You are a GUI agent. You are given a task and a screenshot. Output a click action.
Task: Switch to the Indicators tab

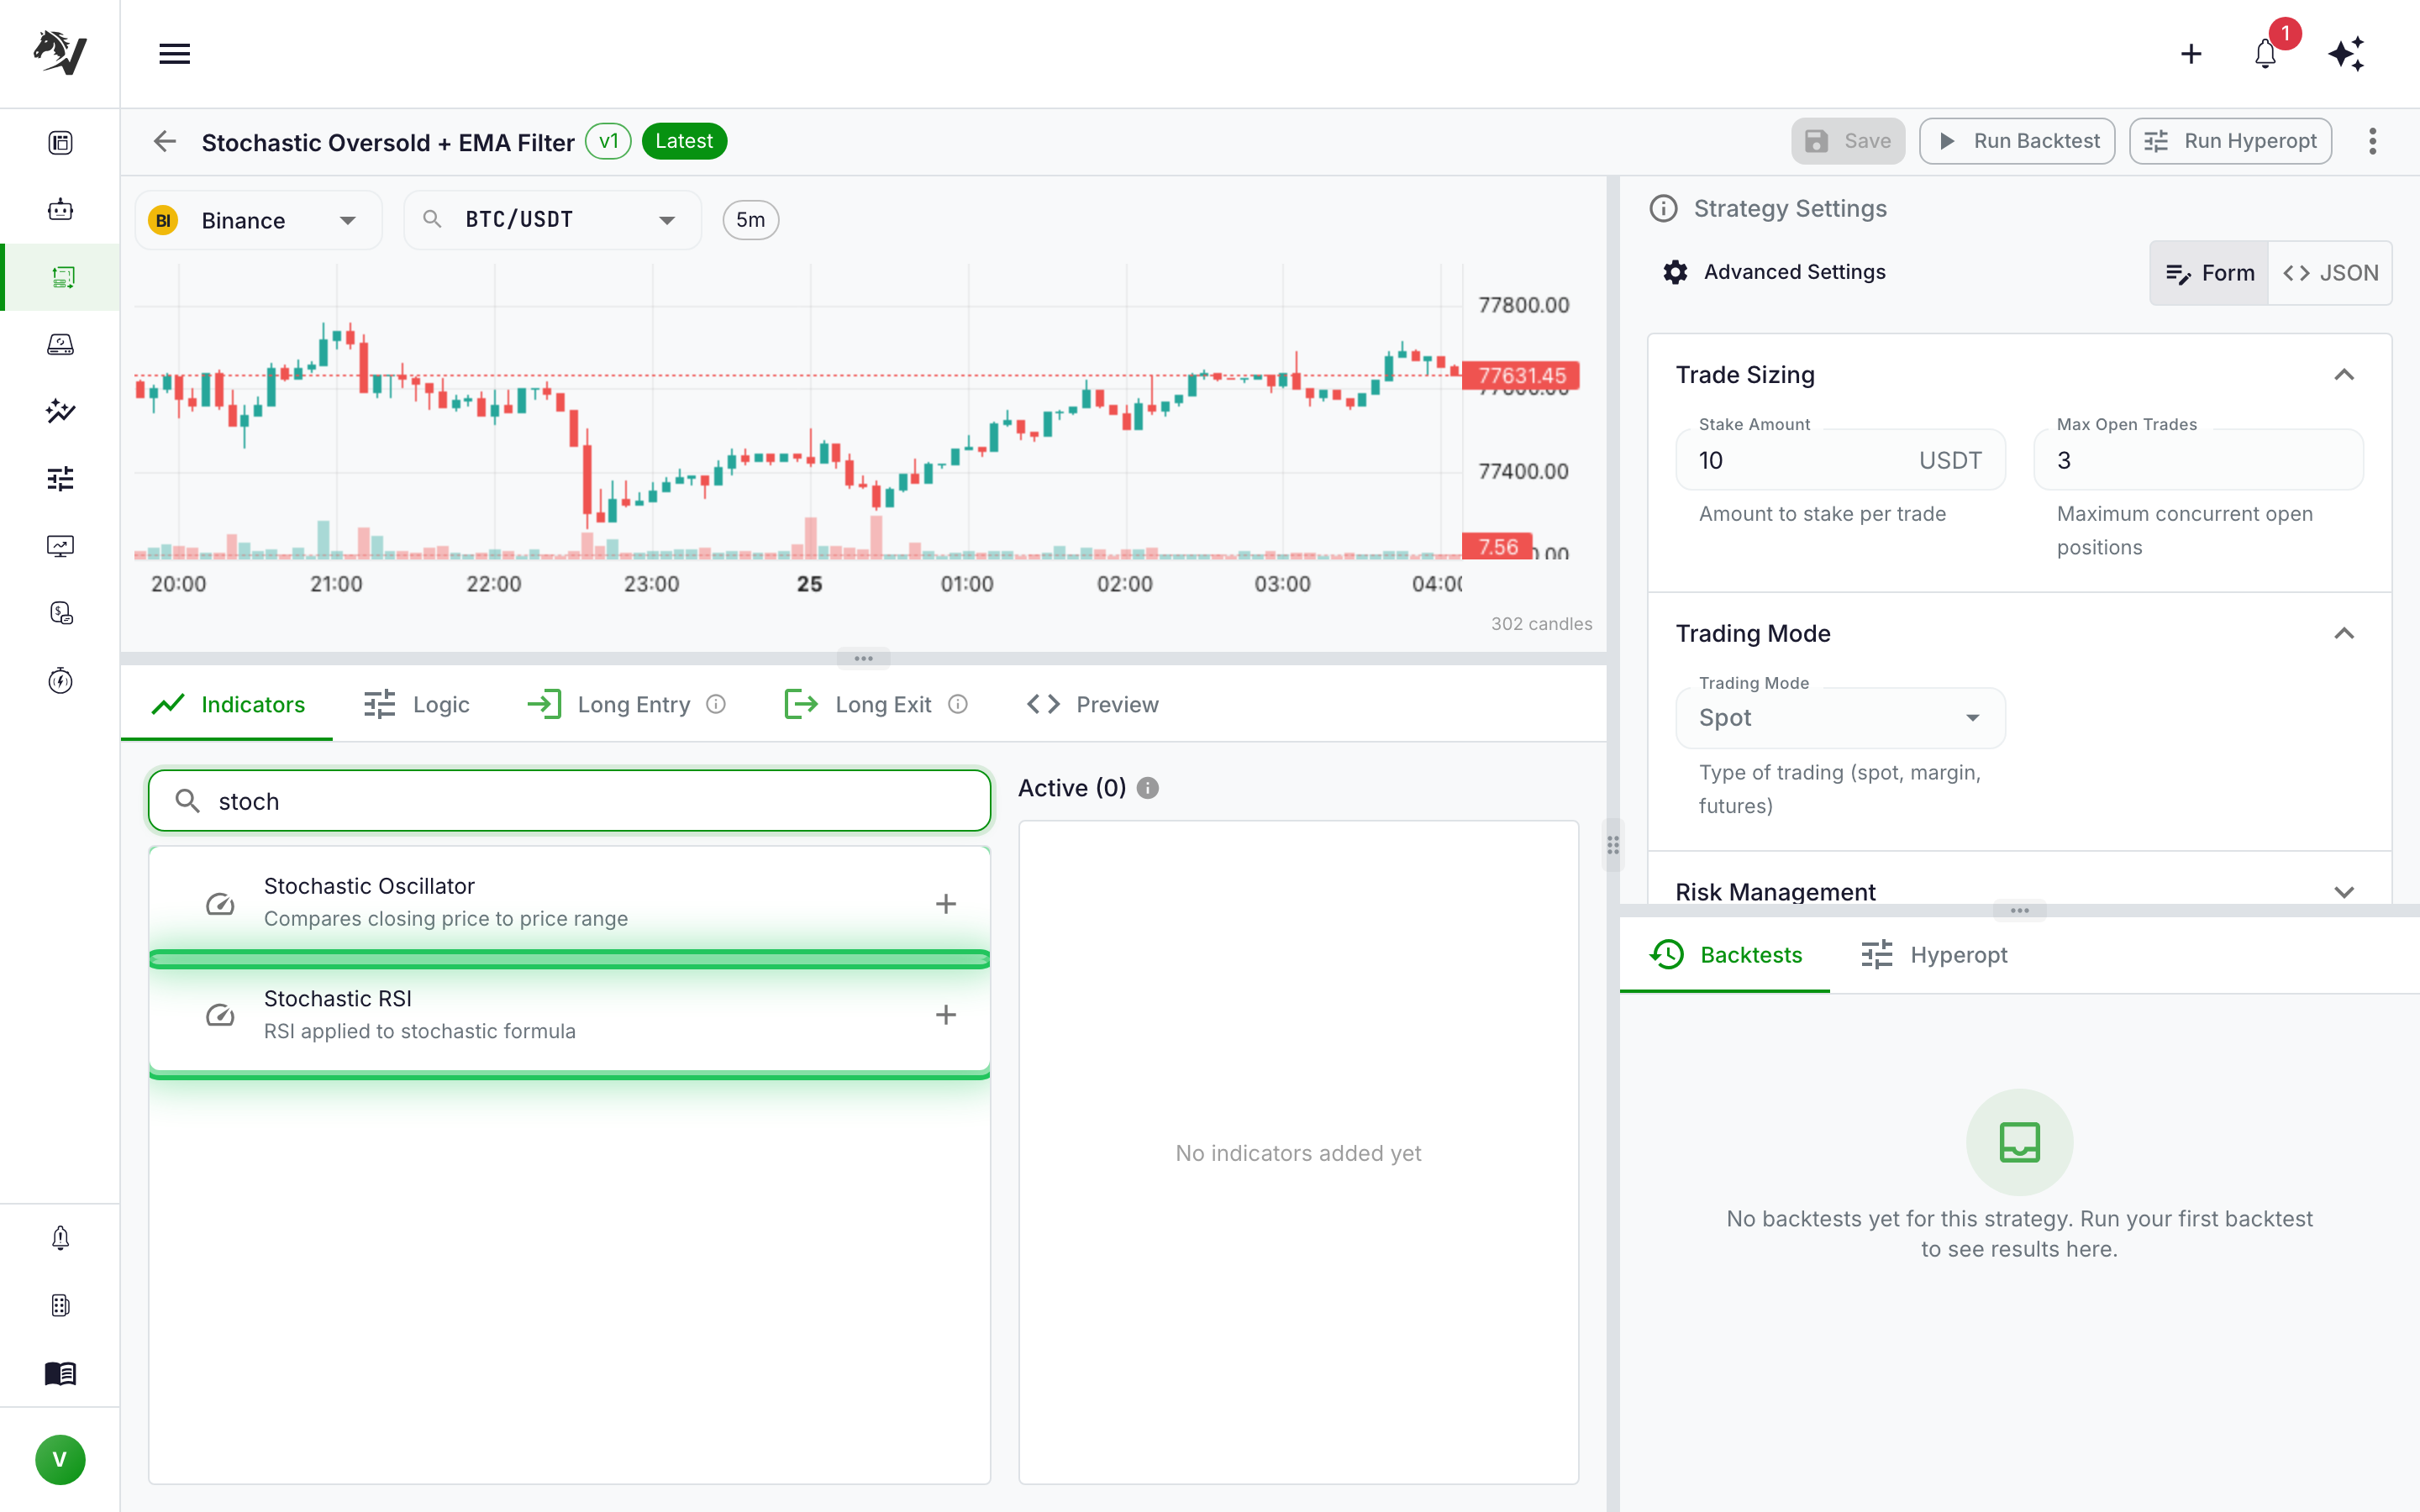click(x=228, y=704)
